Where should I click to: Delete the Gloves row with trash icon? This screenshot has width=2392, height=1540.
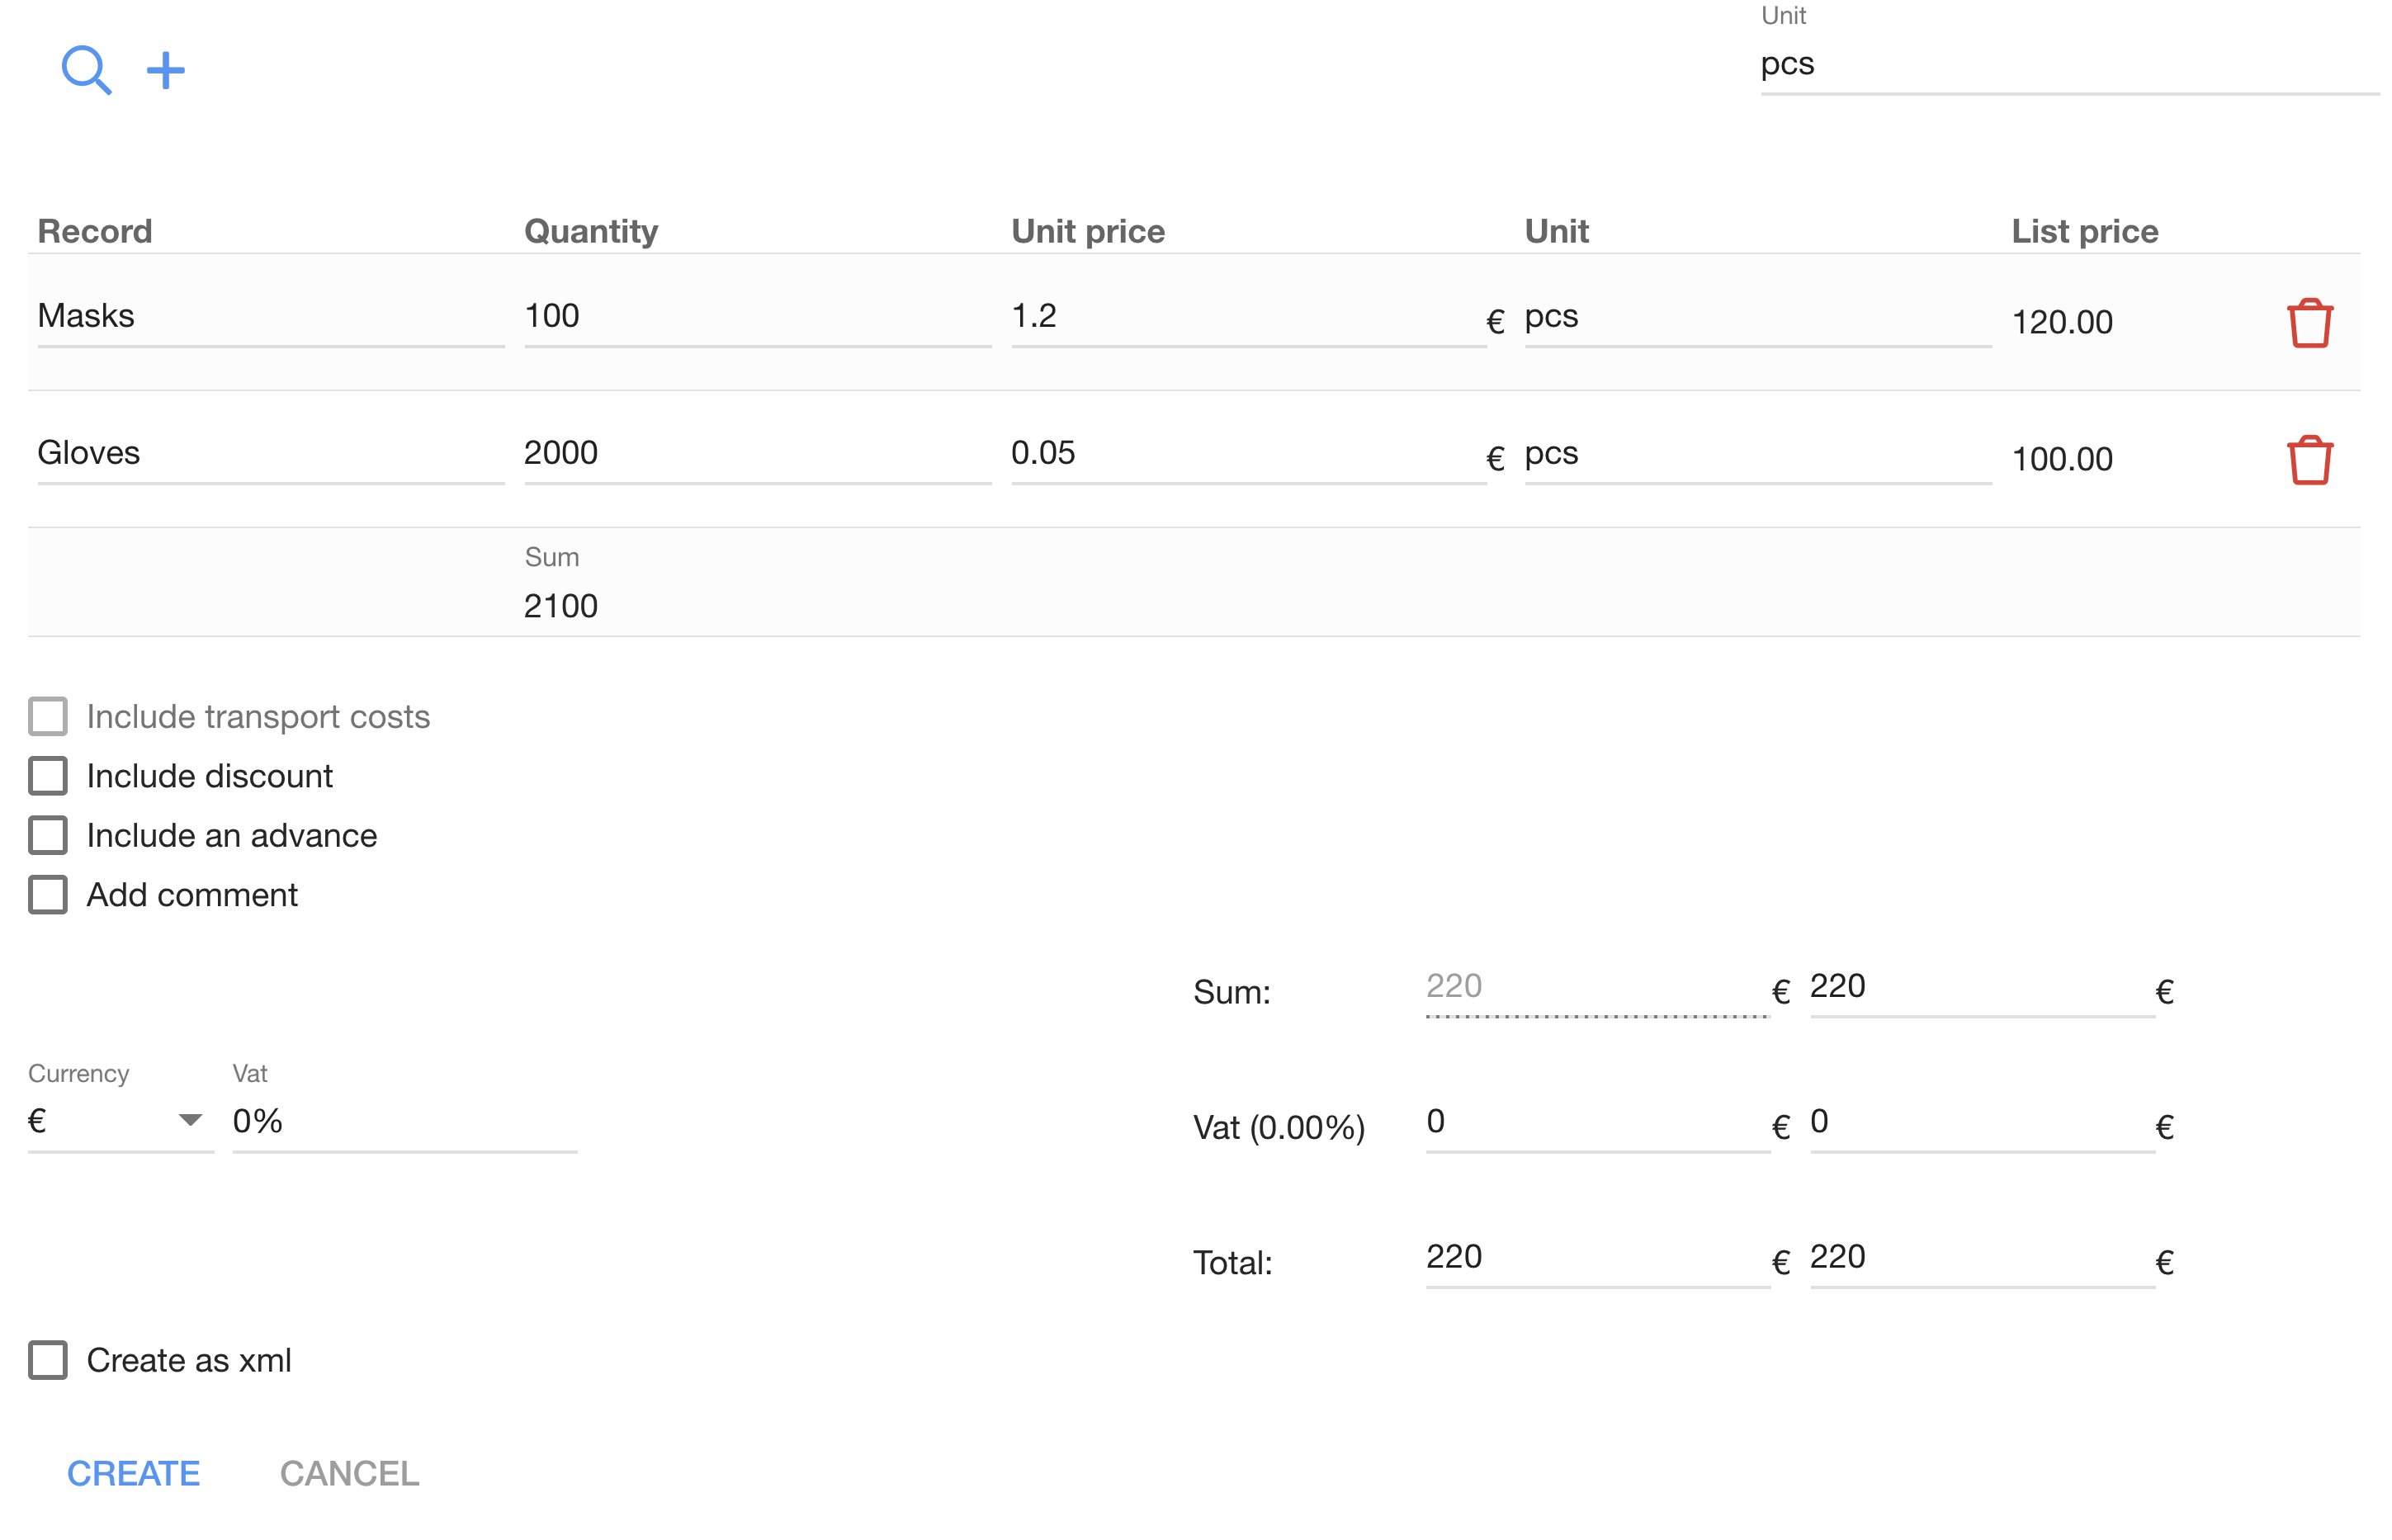[x=2308, y=460]
